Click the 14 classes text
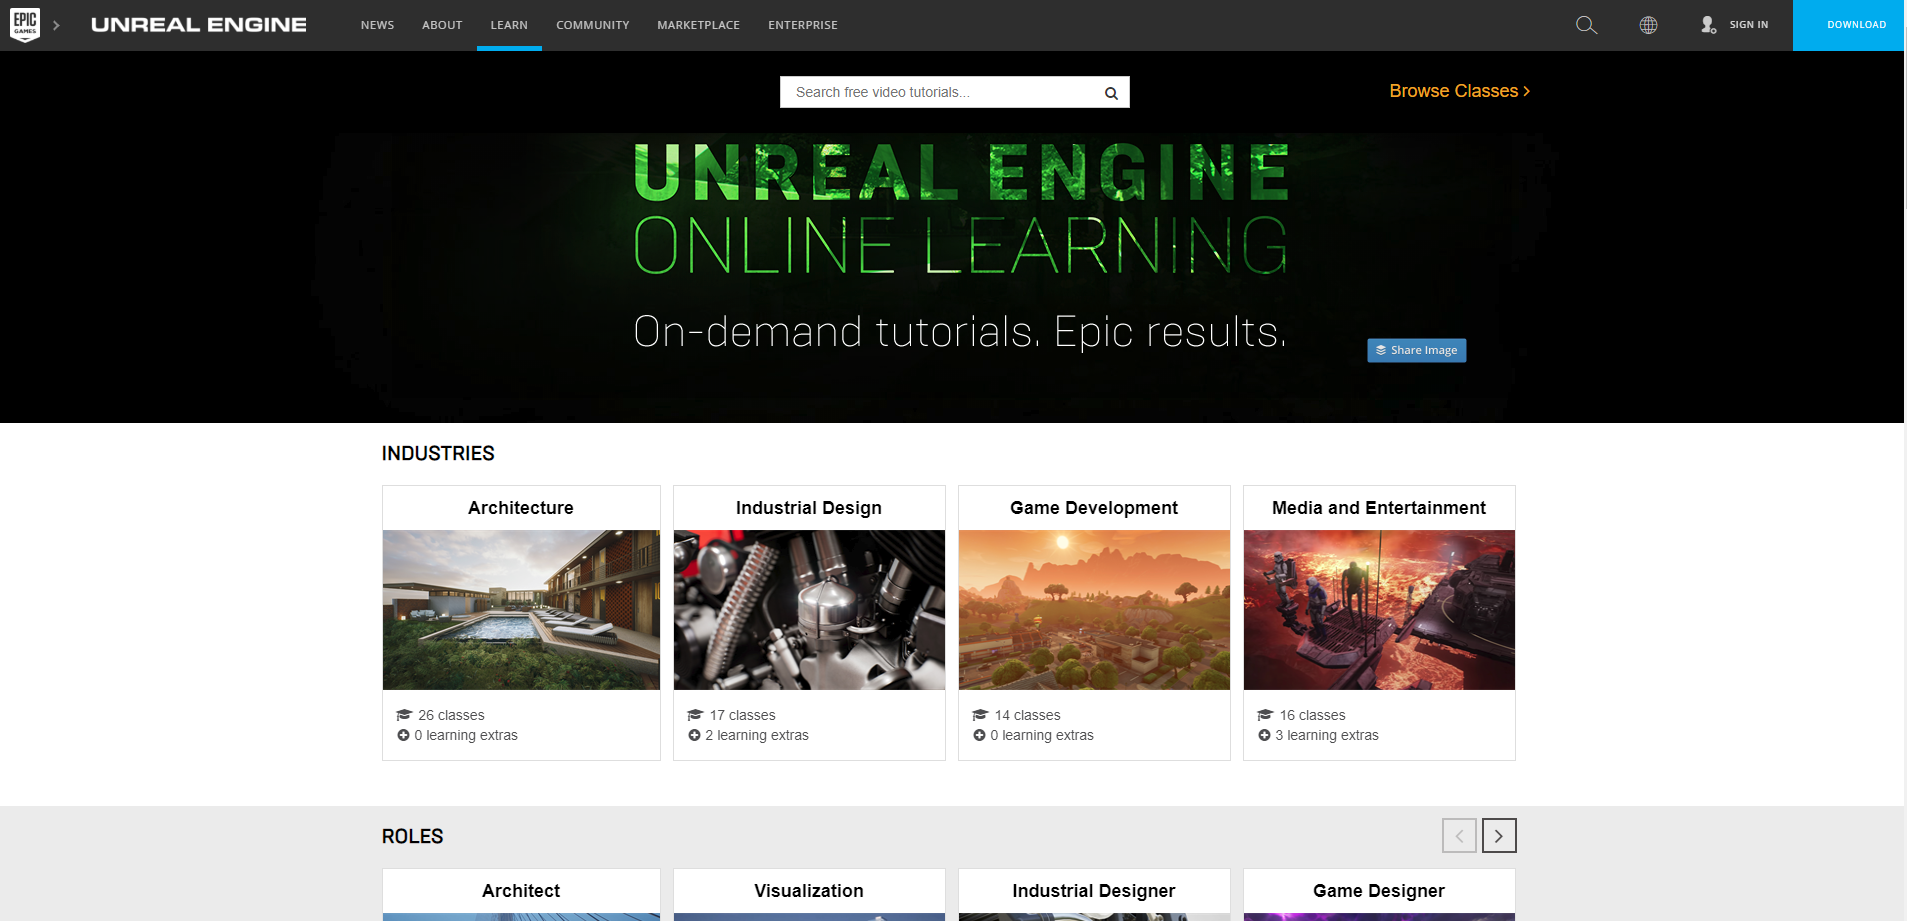 [x=1027, y=715]
